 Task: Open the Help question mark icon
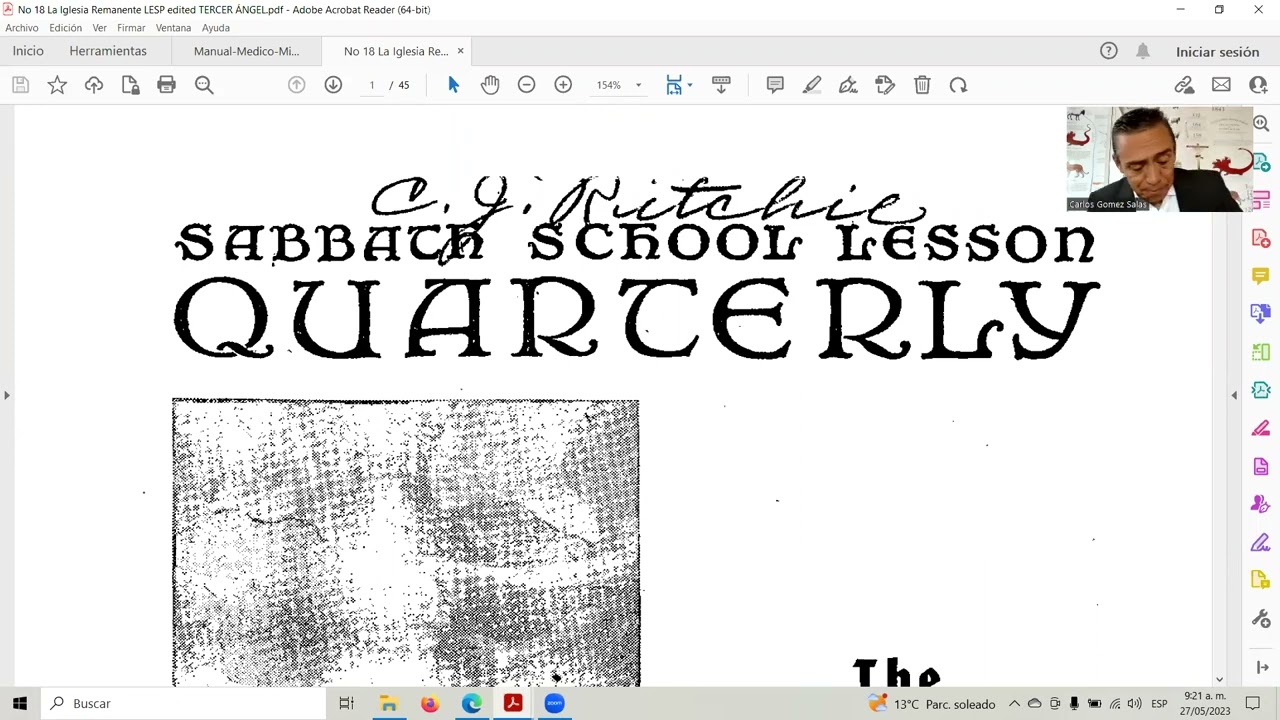1108,51
